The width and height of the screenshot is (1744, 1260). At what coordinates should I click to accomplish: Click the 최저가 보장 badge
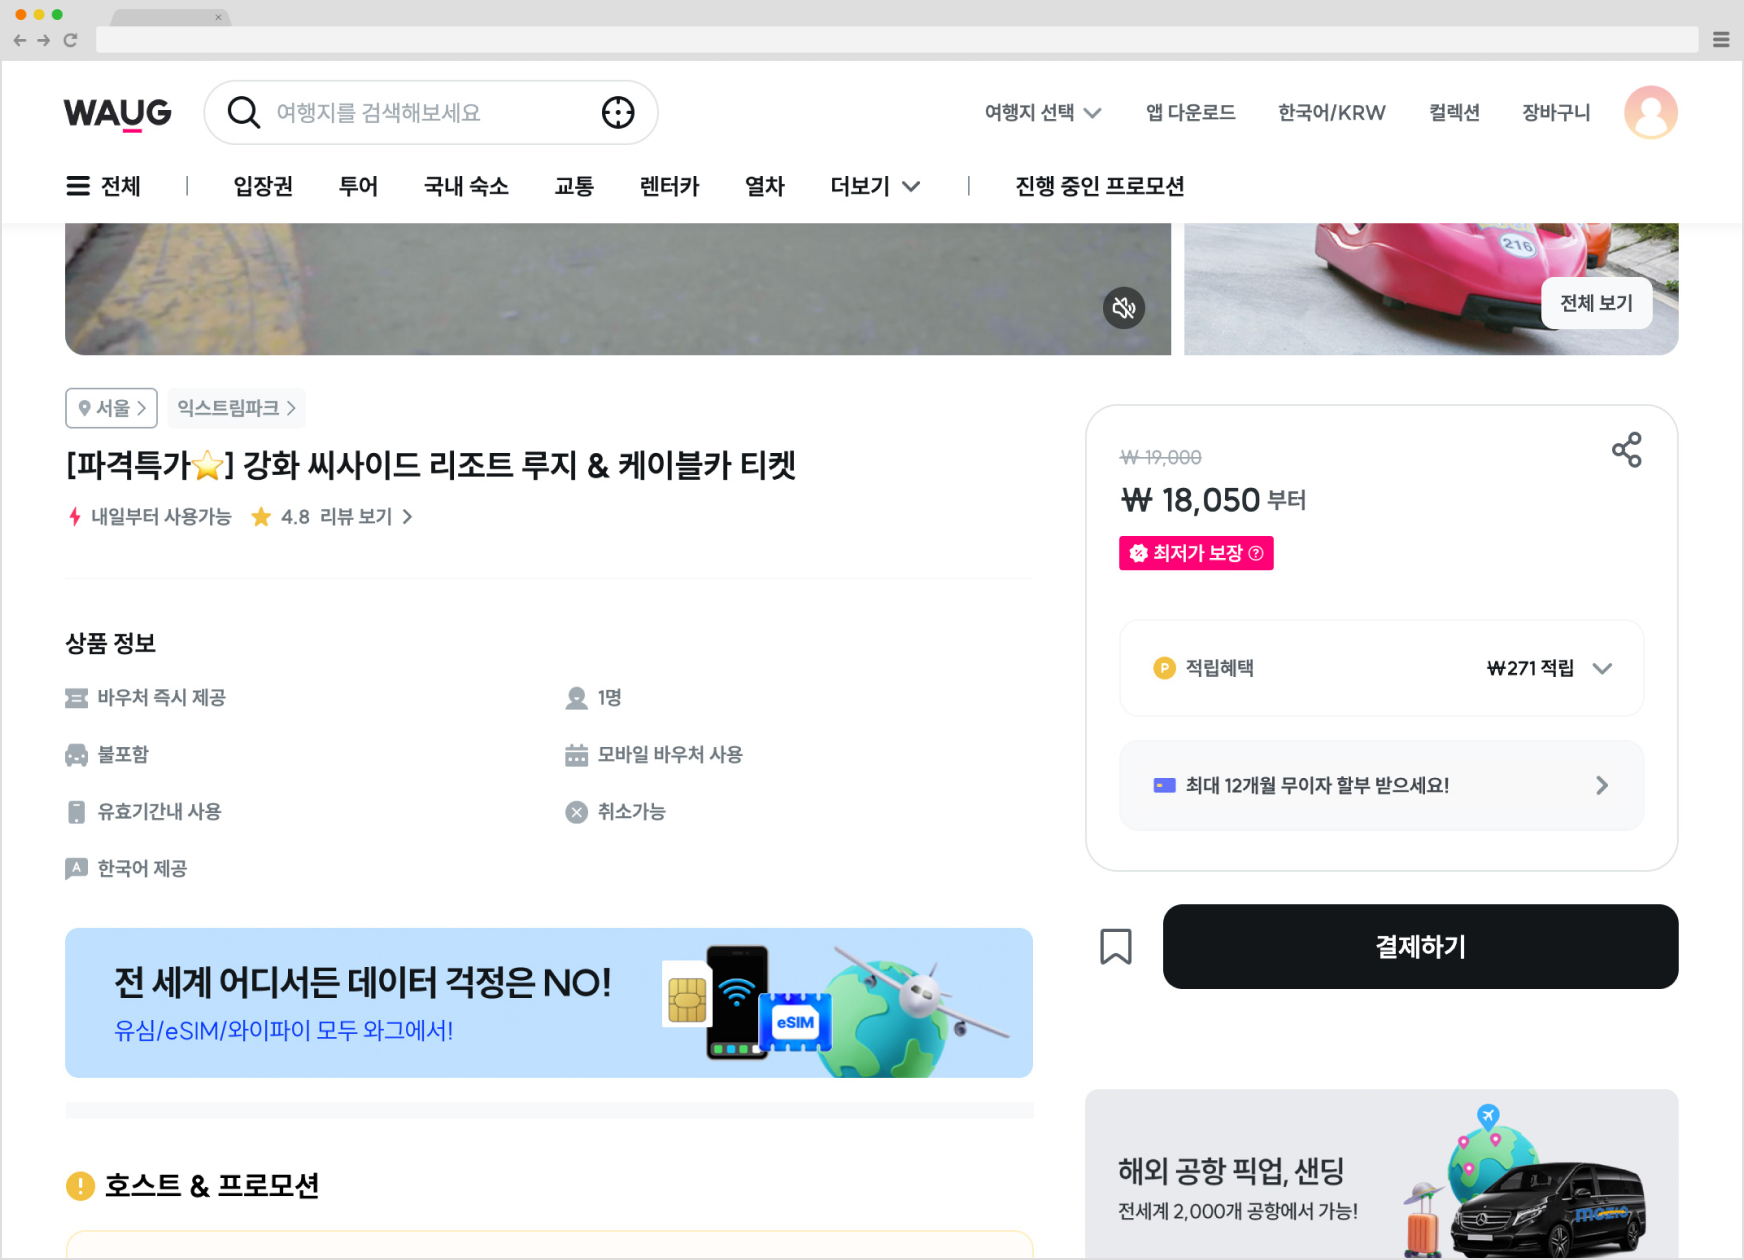pyautogui.click(x=1195, y=553)
